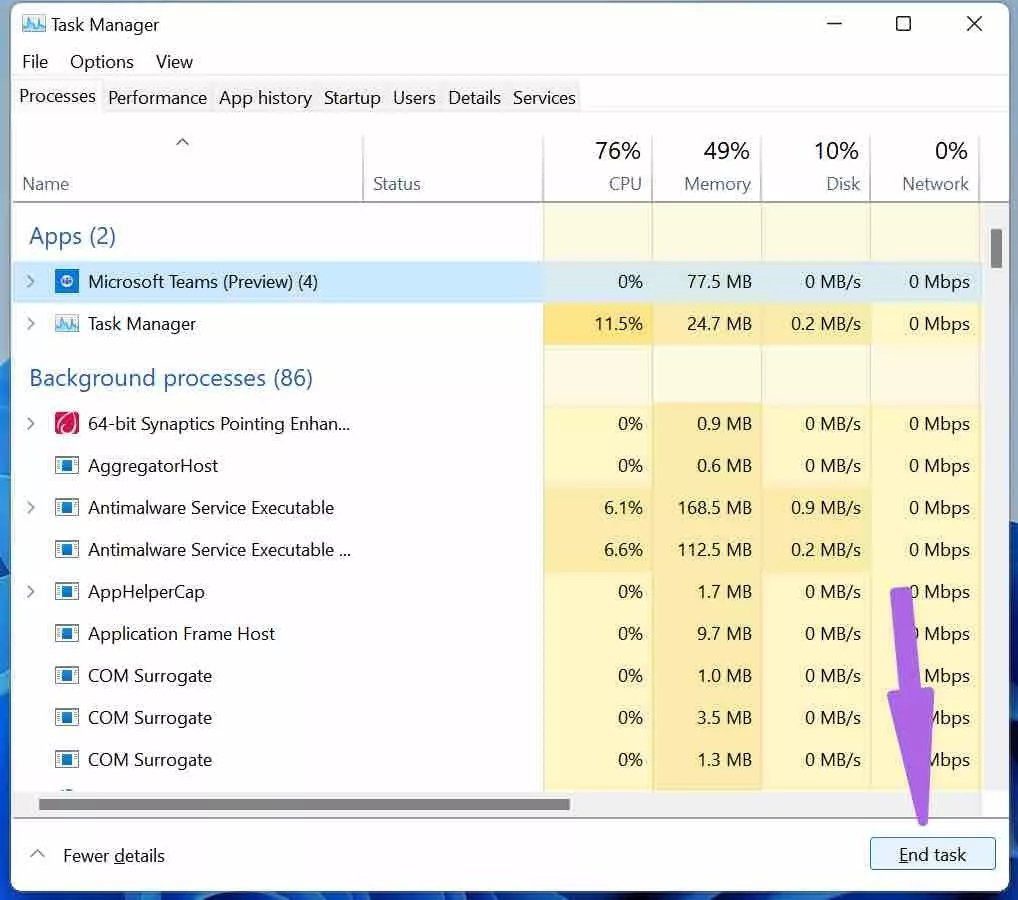Click the 112.5 MB memory value
The height and width of the screenshot is (900, 1018).
tap(714, 549)
